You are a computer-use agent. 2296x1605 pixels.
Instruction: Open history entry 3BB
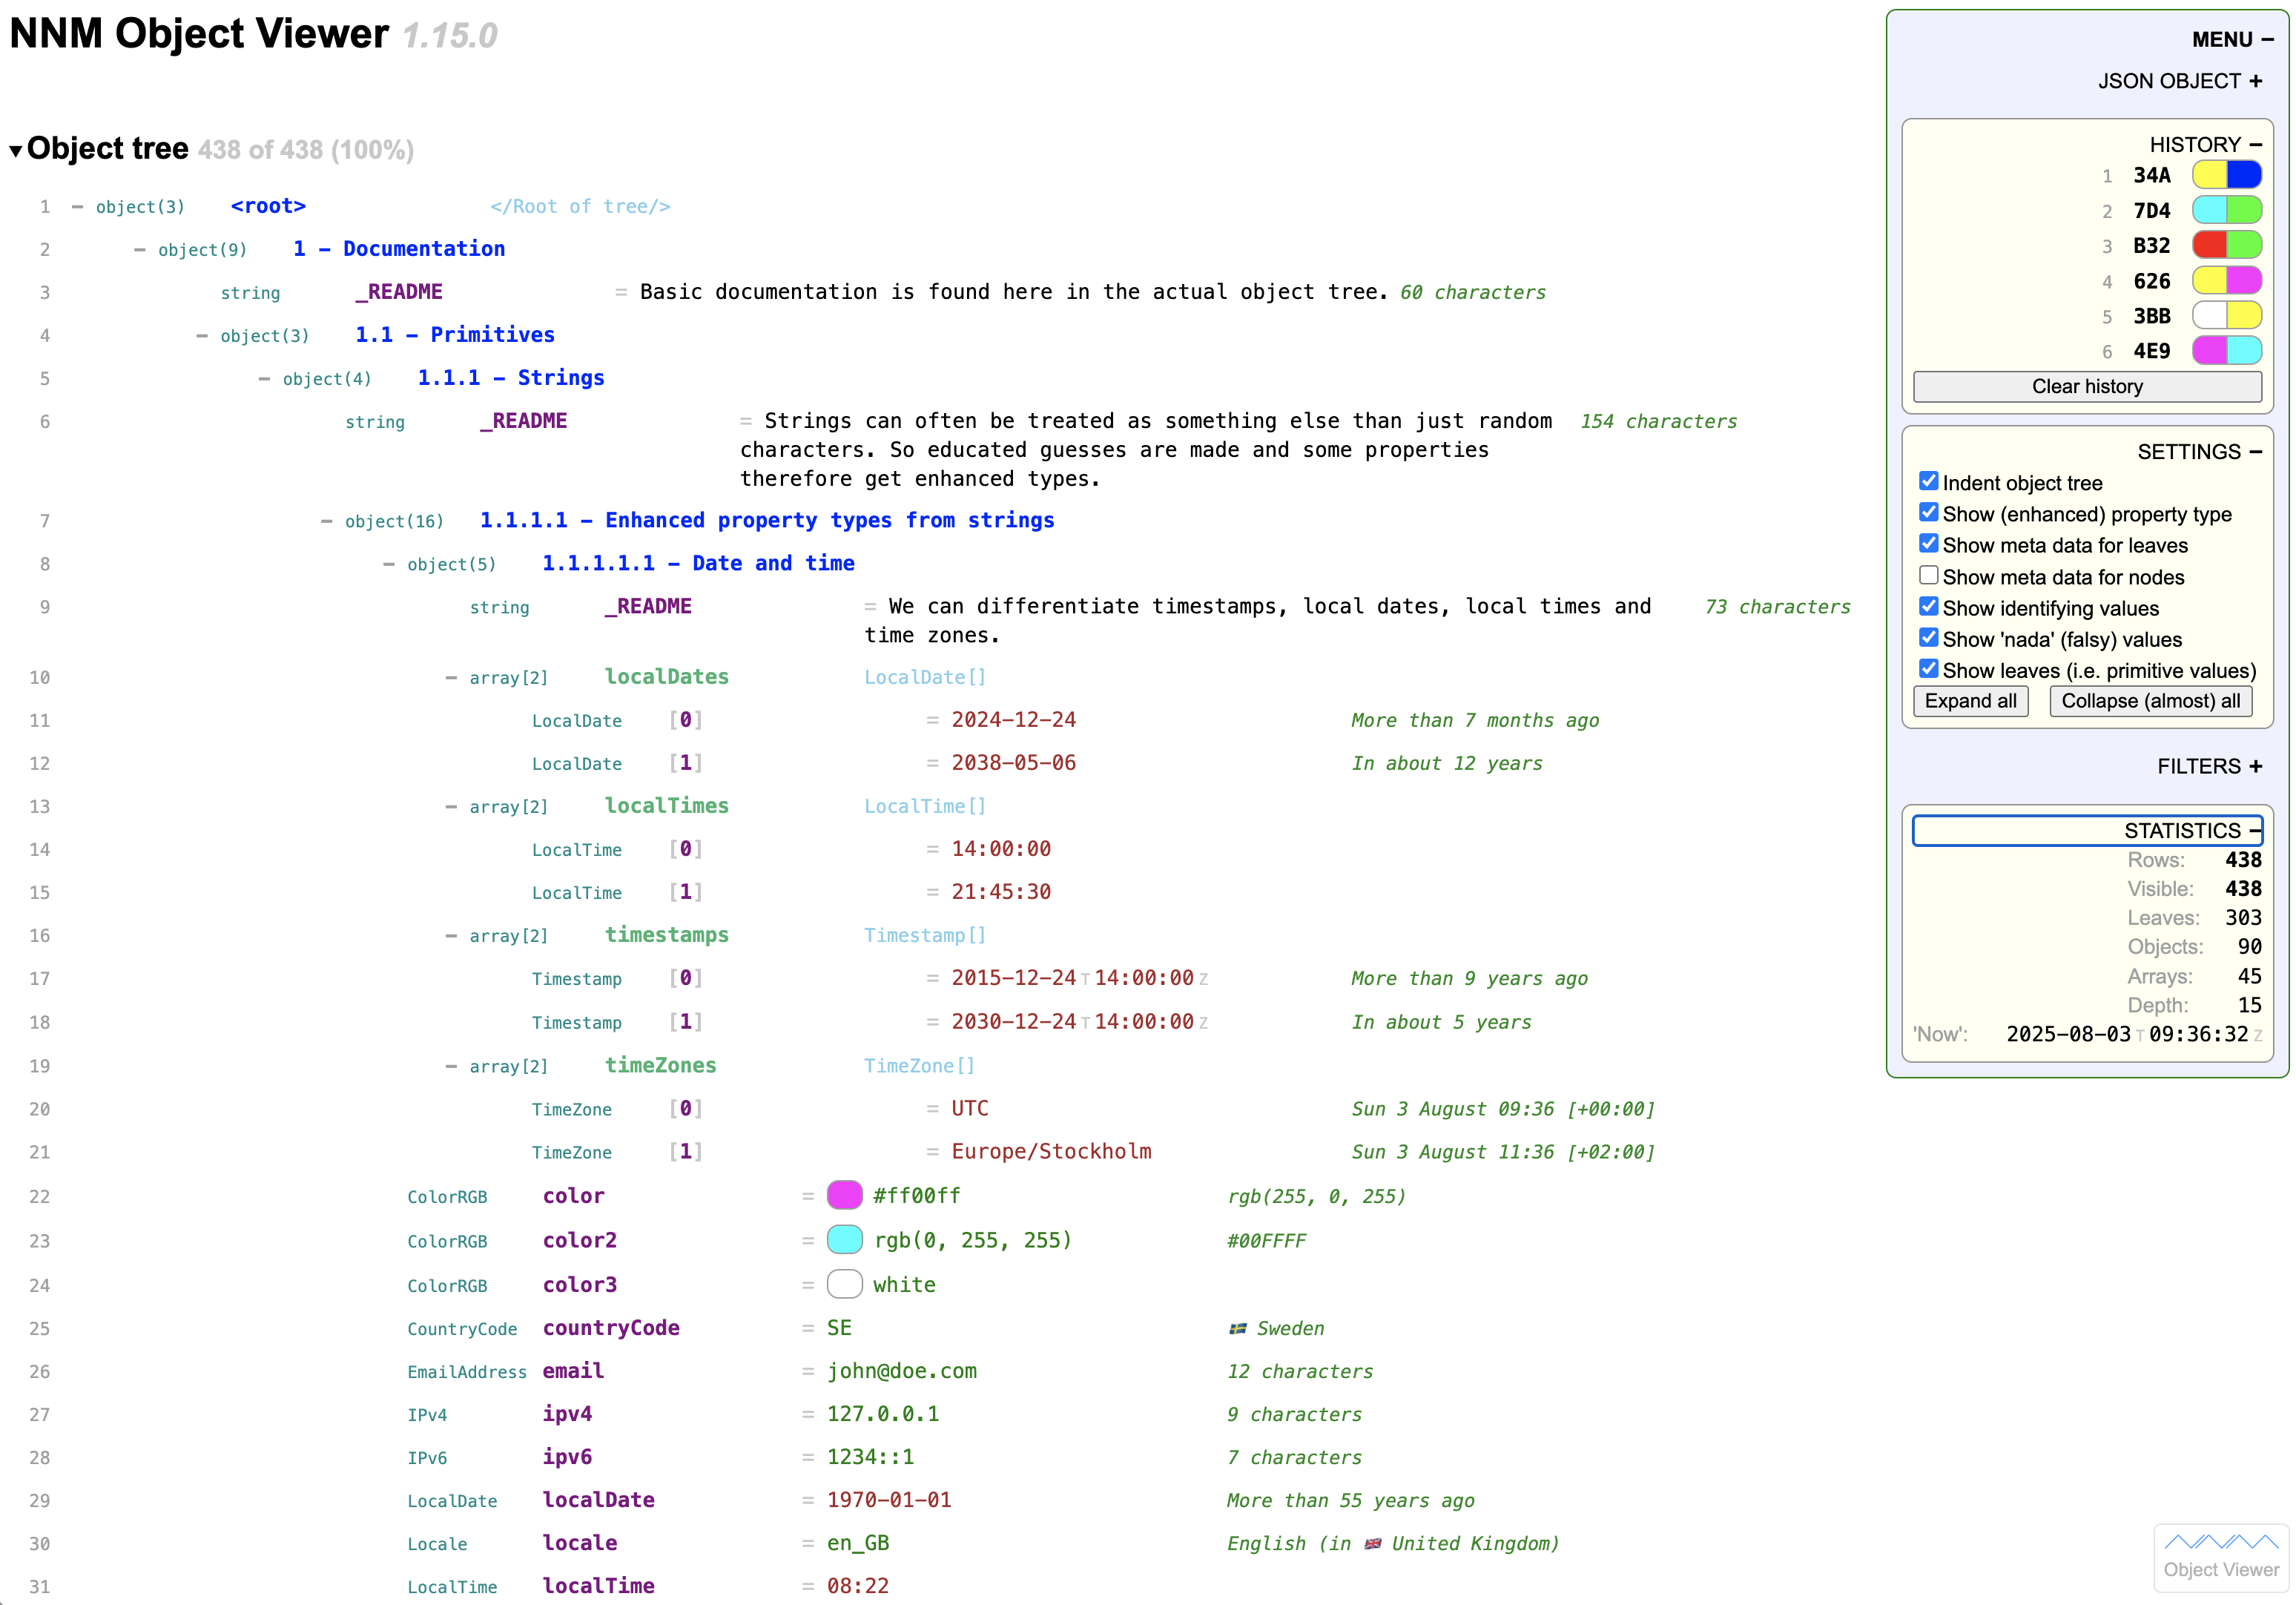pos(2151,316)
